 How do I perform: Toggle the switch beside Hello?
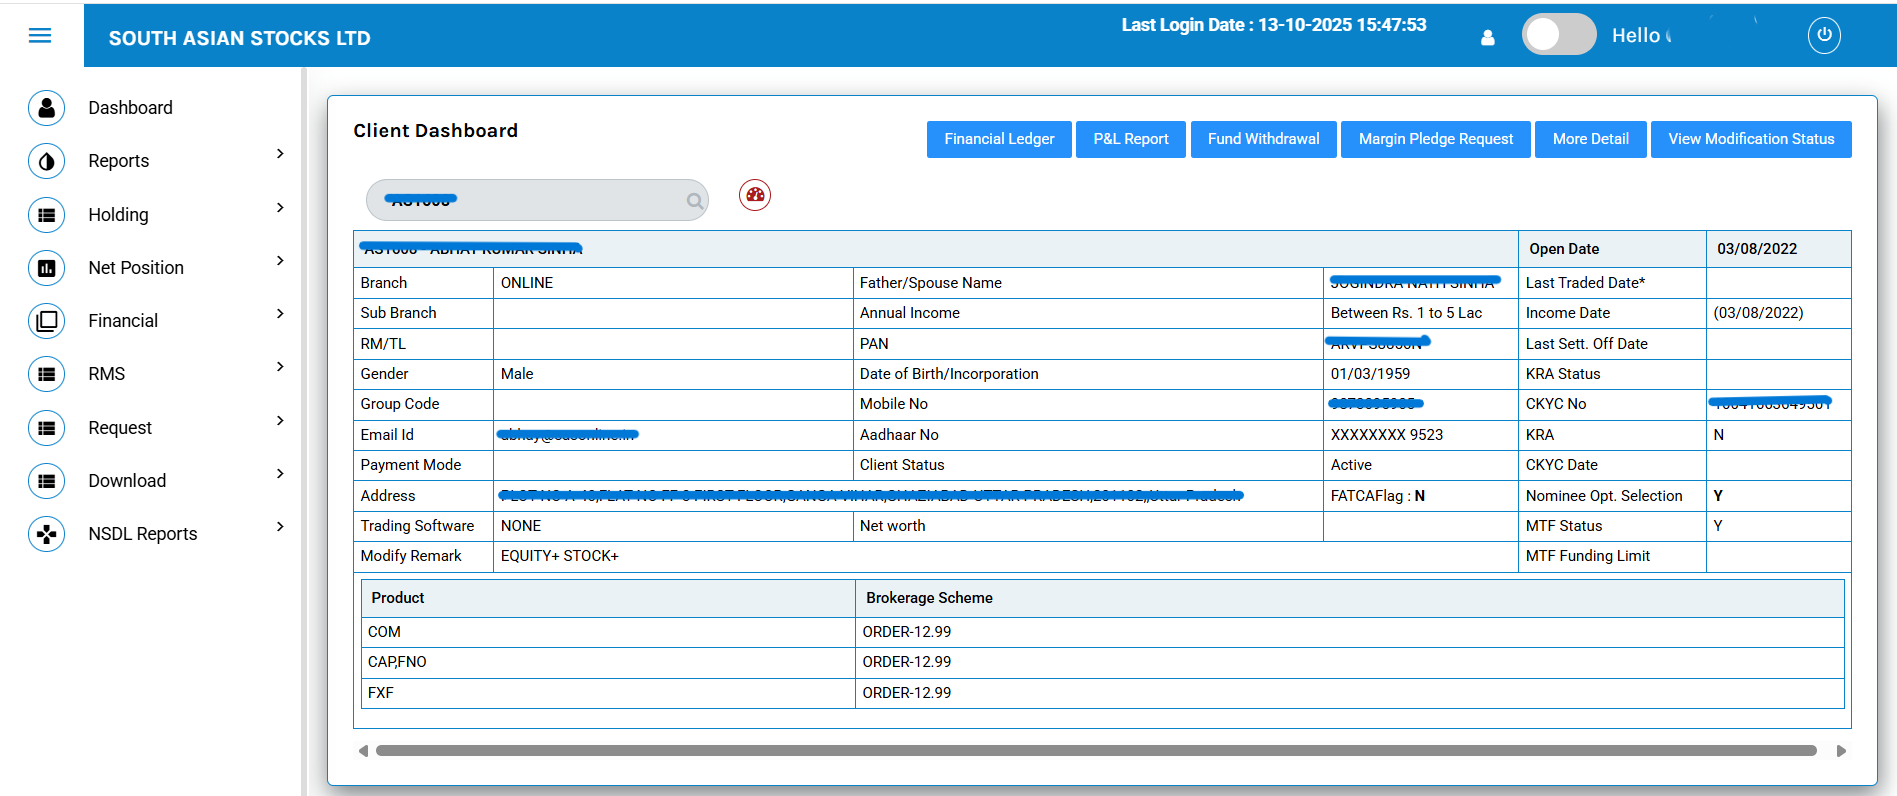(x=1558, y=35)
